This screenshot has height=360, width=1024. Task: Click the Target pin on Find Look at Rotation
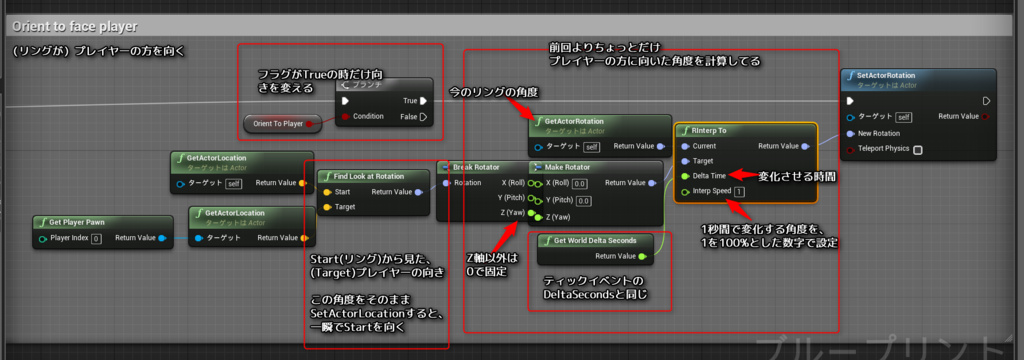point(327,206)
